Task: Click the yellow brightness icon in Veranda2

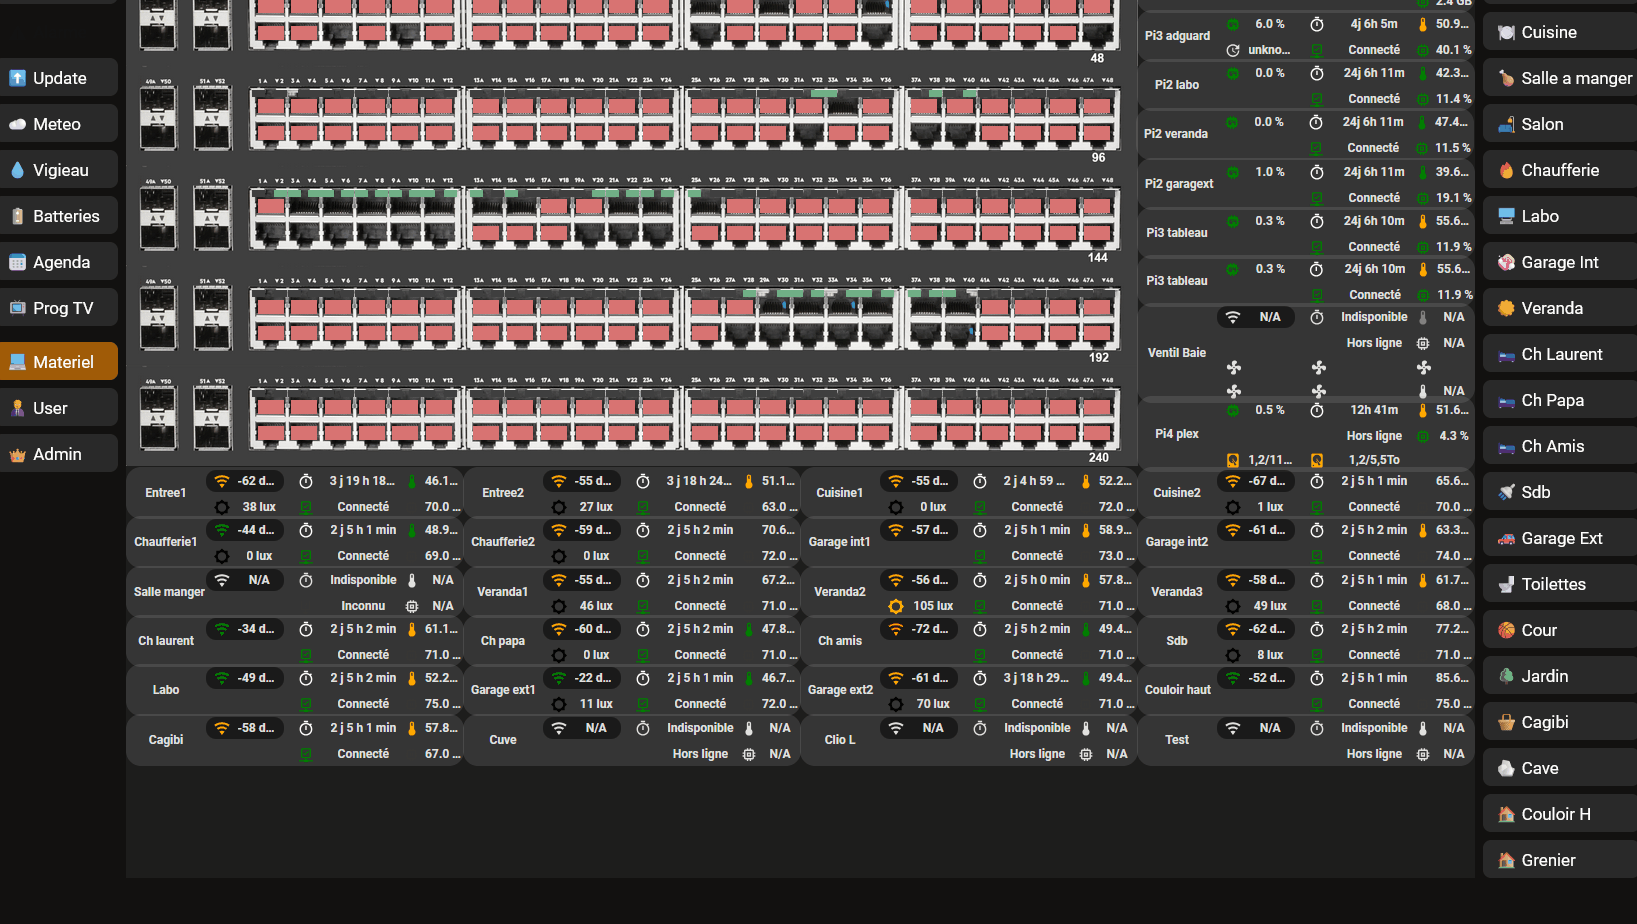Action: pyautogui.click(x=896, y=606)
